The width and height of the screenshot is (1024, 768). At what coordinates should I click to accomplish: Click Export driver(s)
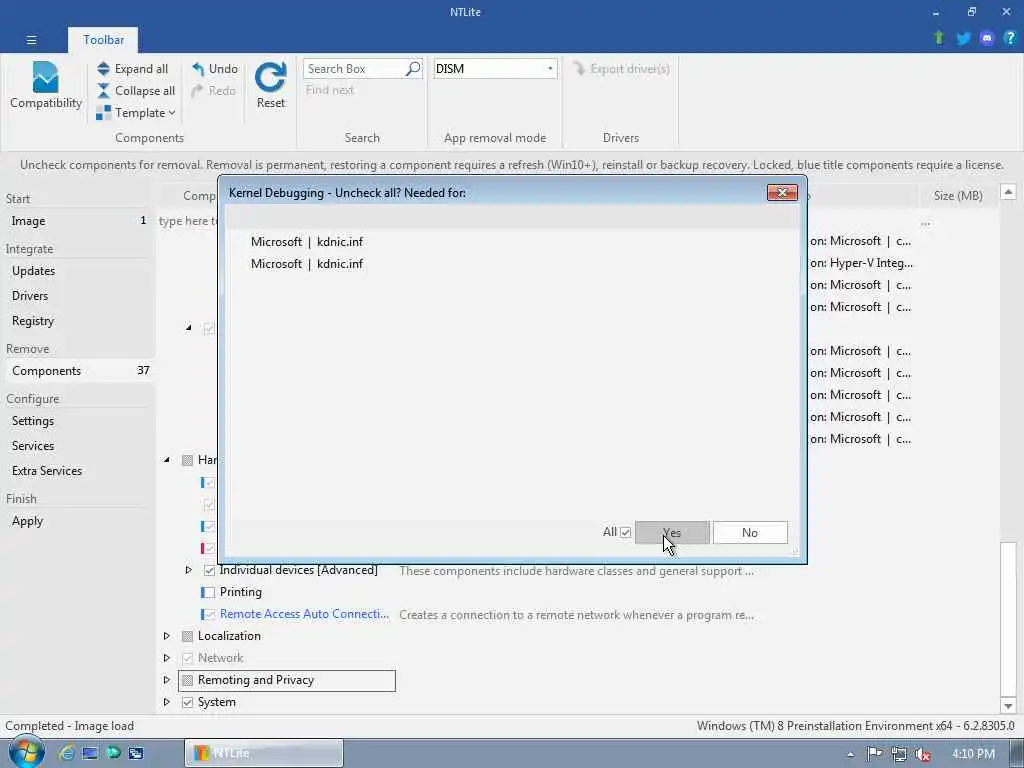(621, 69)
